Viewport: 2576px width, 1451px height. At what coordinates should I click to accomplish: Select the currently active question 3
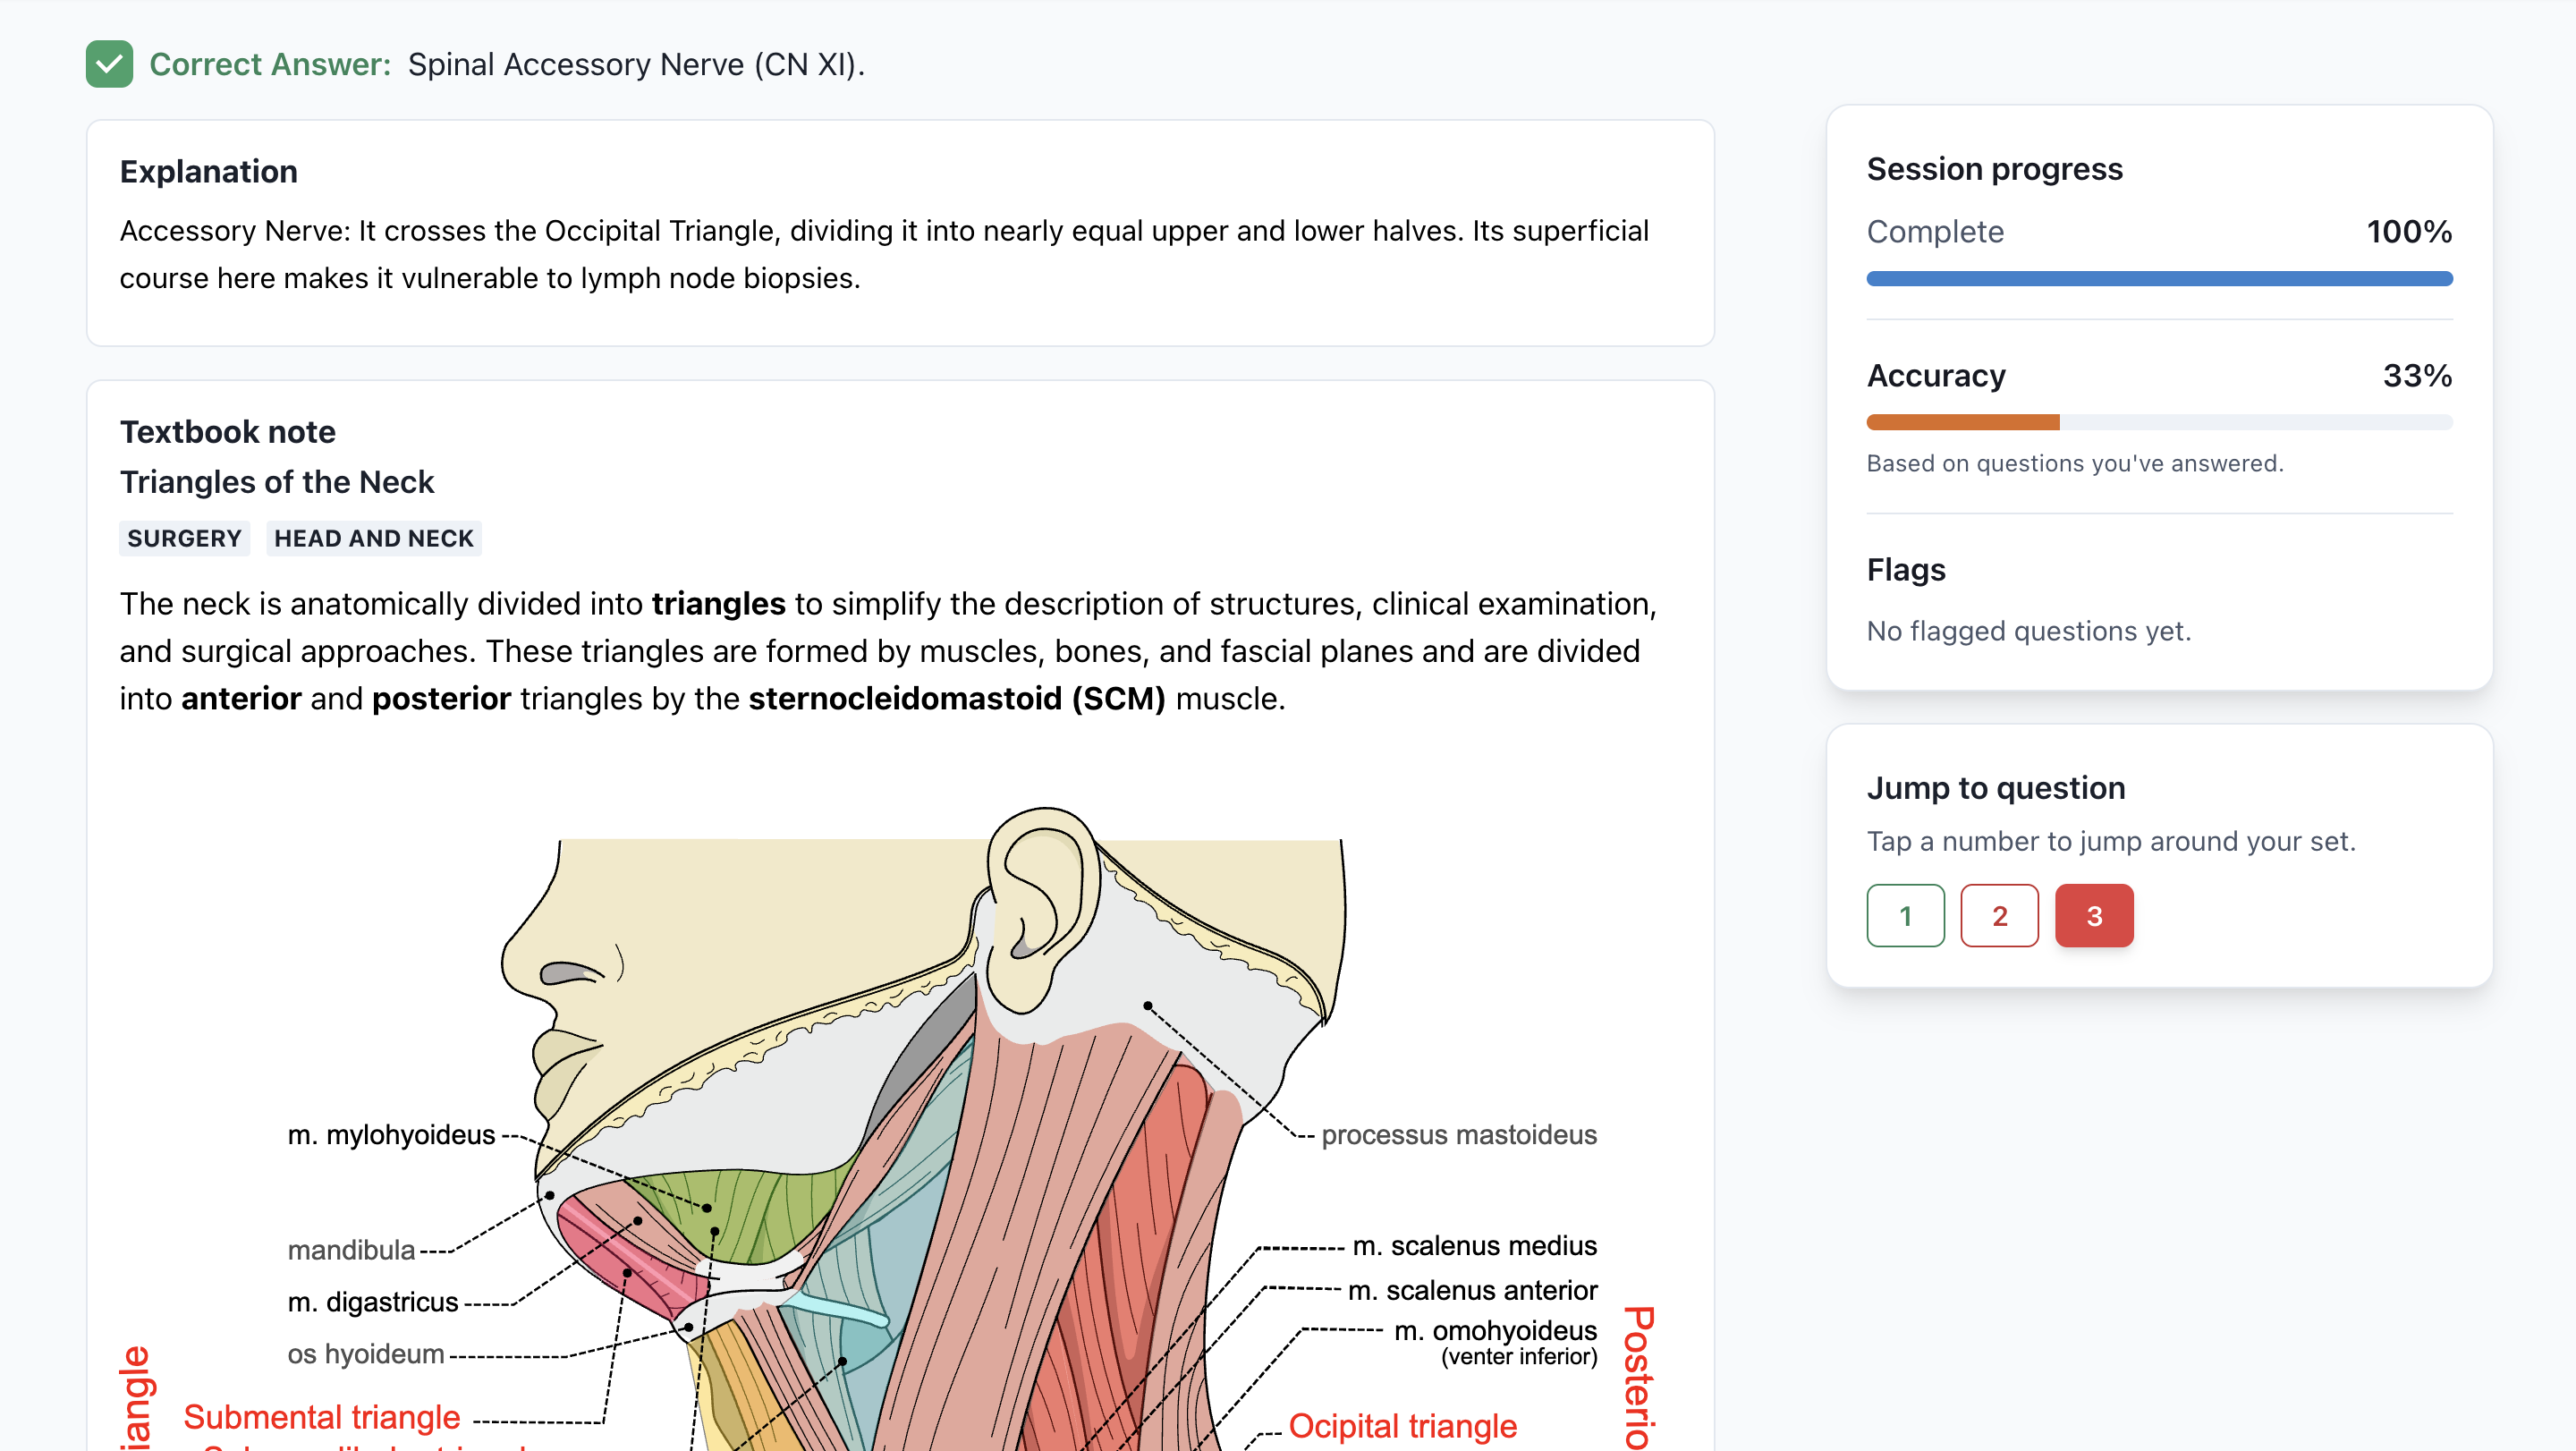(2094, 915)
